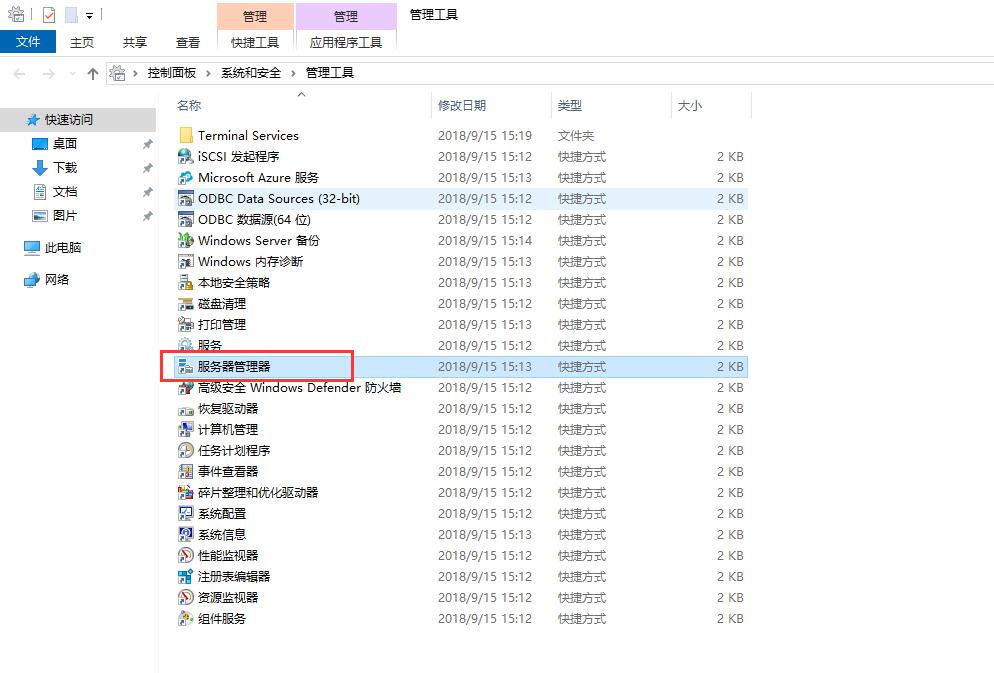
Task: Select 网络 in the navigation pane
Action: point(56,279)
